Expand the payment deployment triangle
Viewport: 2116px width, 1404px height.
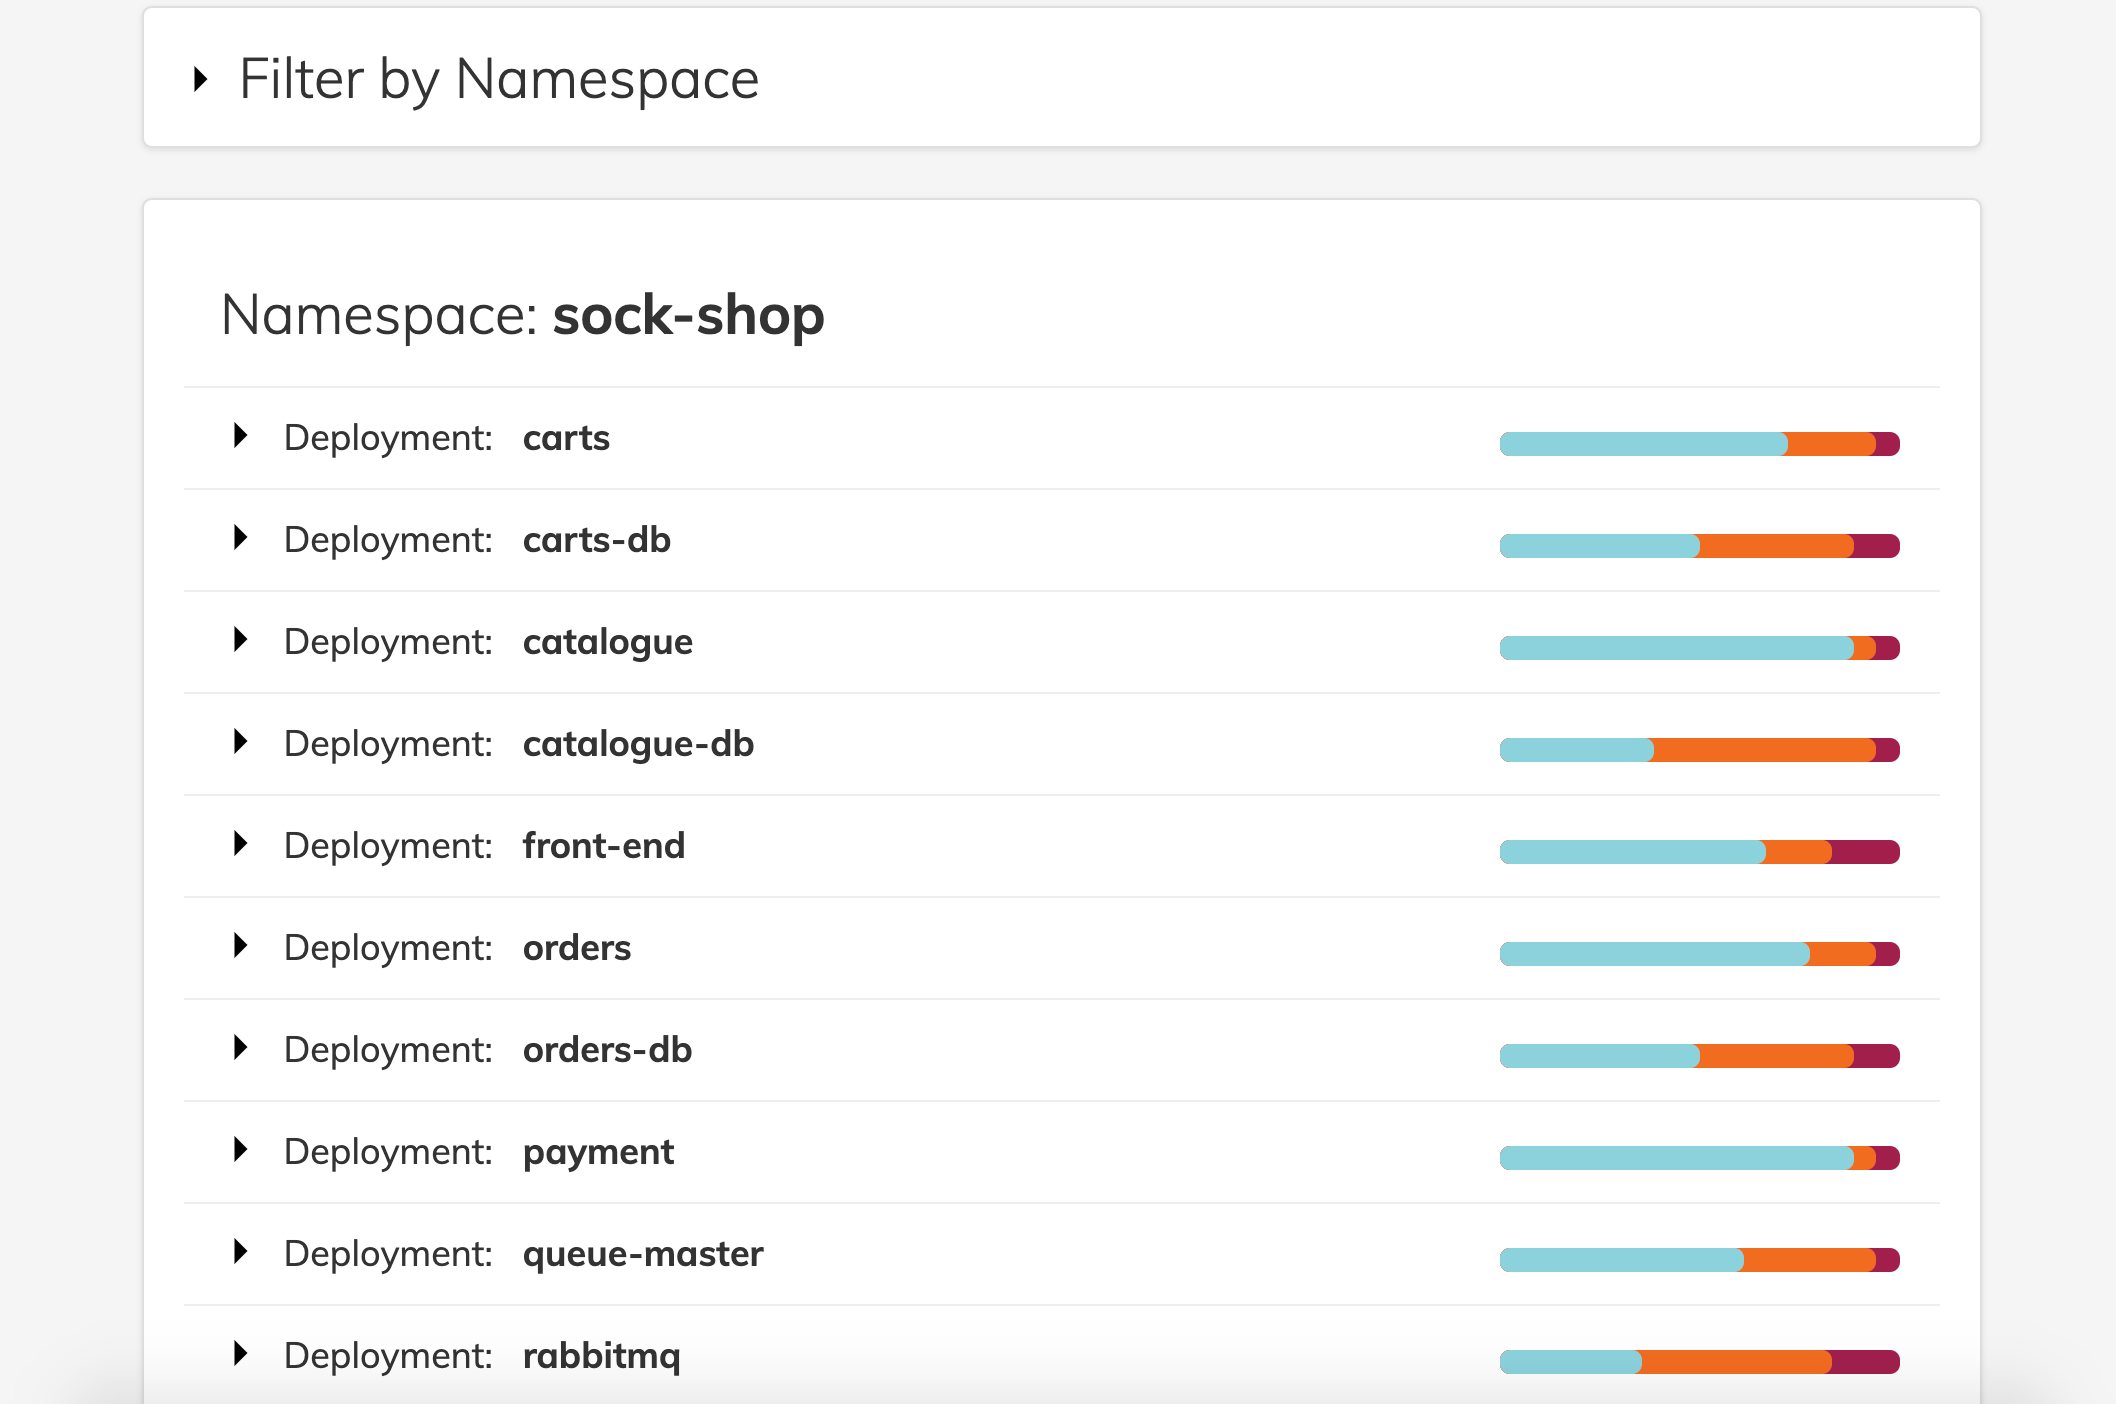[x=240, y=1149]
